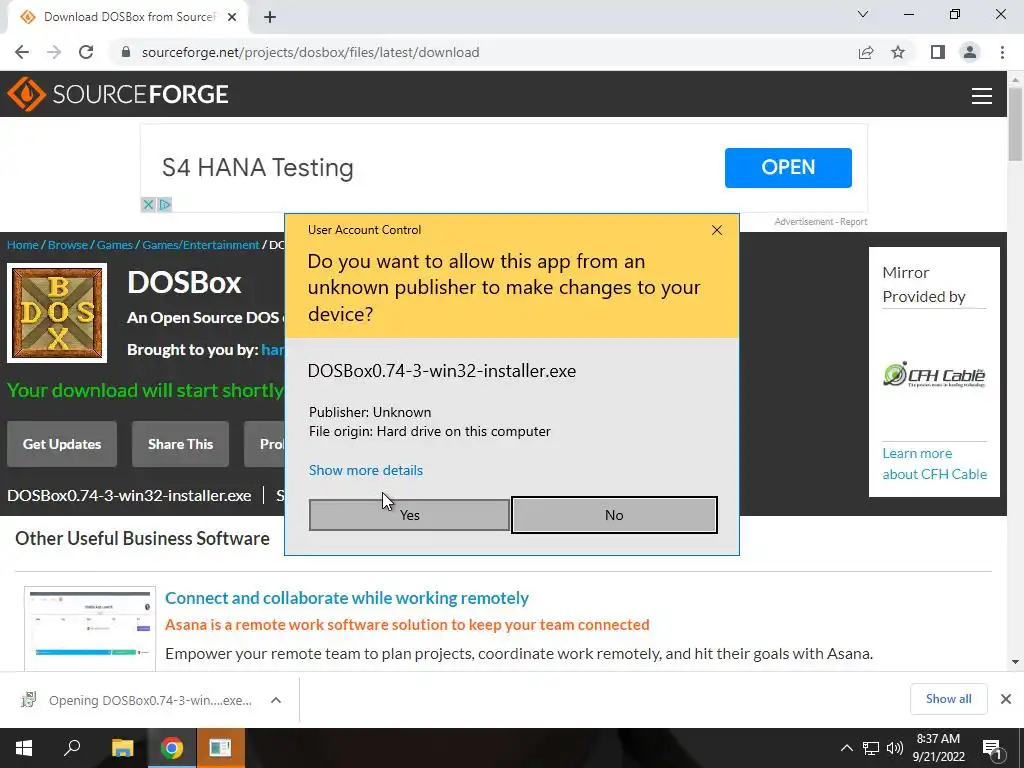
Task: Bookmark this page with star icon
Action: pos(898,52)
